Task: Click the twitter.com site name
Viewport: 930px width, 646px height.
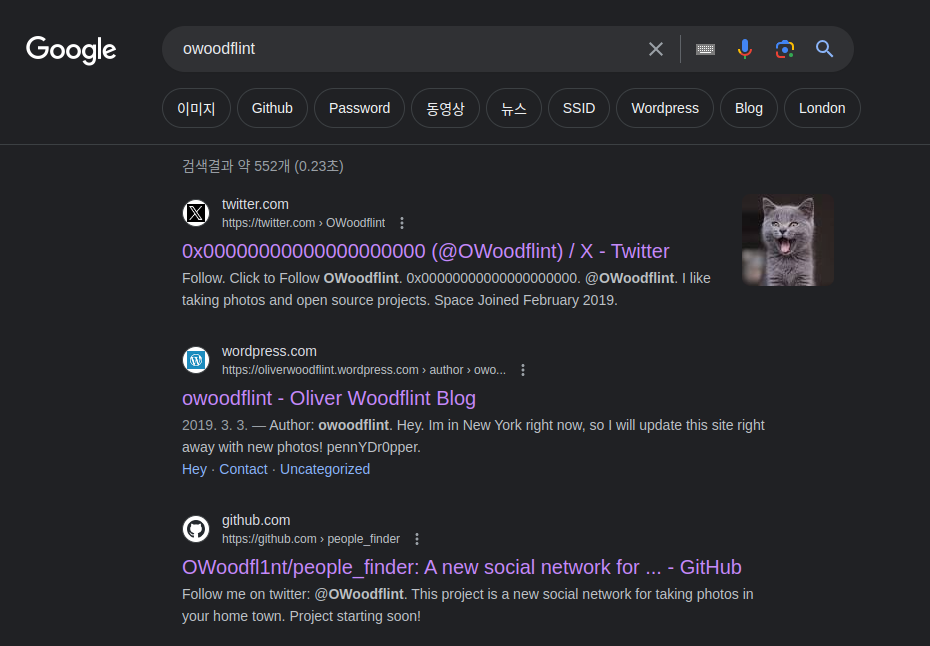Action: click(255, 204)
